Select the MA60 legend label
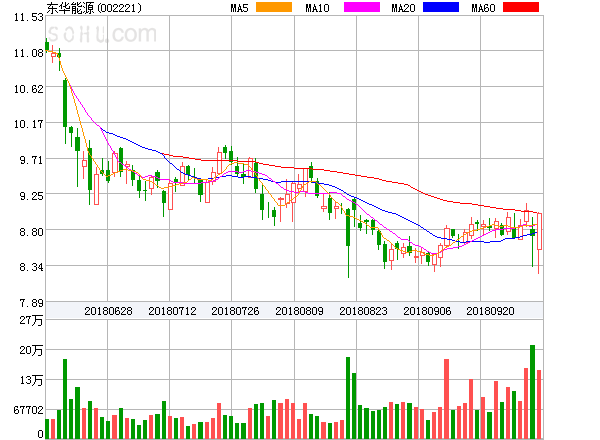The image size is (600, 440). tap(483, 8)
